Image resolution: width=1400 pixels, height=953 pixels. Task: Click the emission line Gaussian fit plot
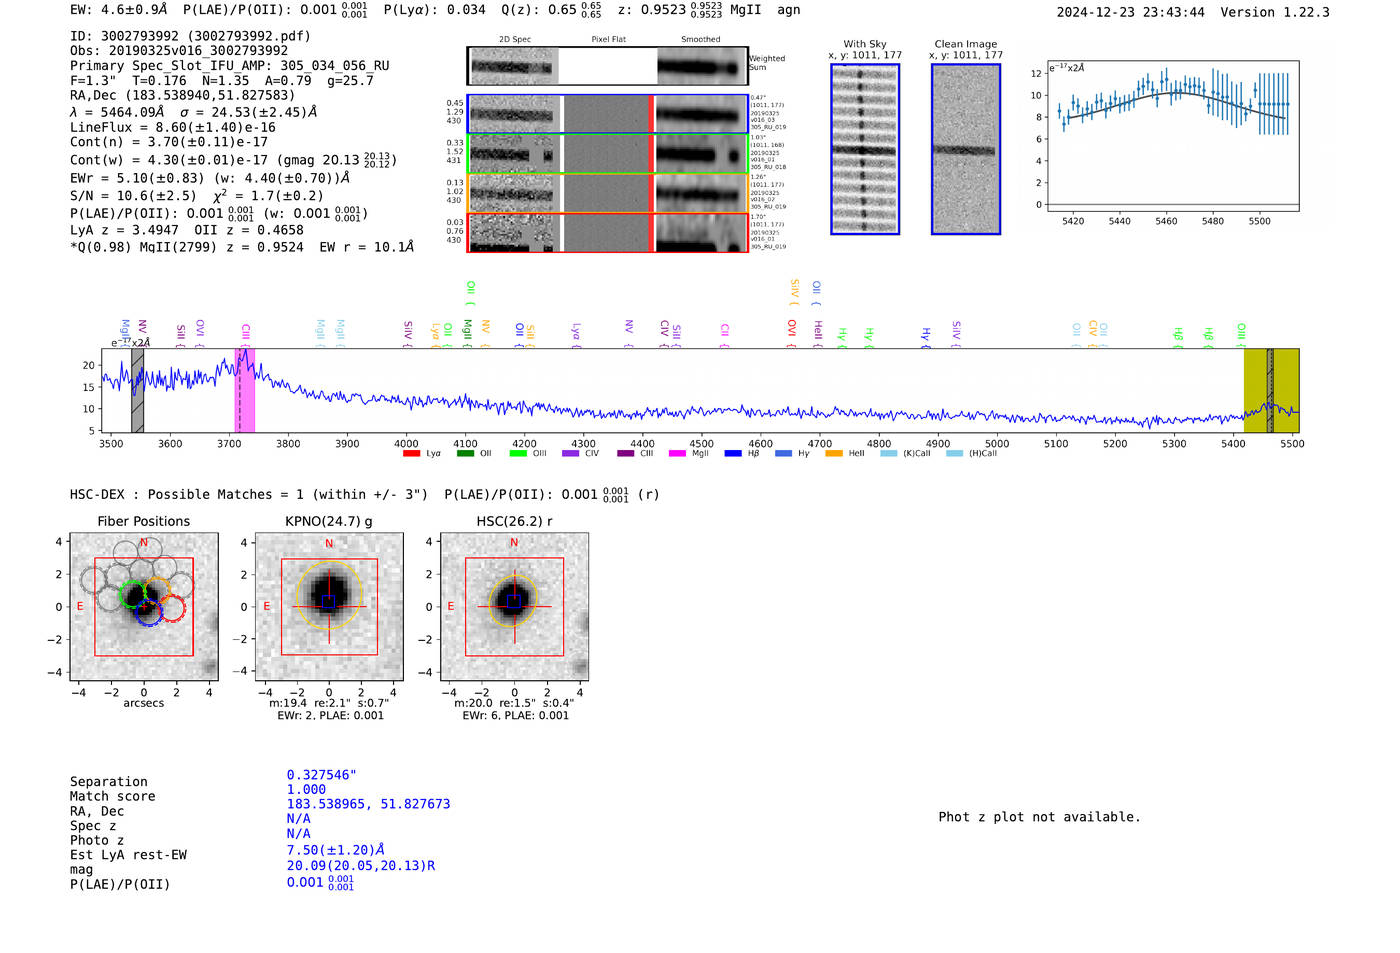coord(1175,135)
